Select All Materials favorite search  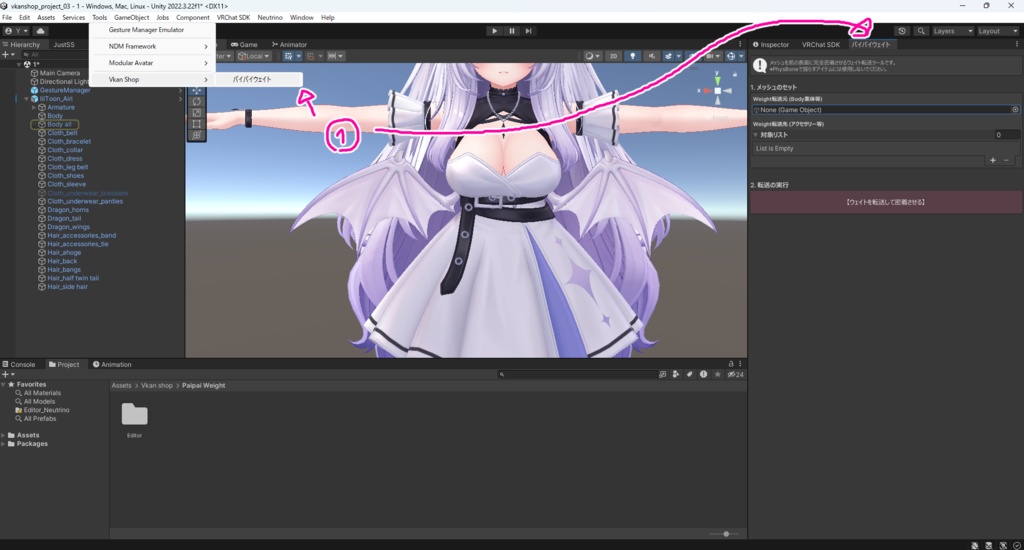coord(42,393)
